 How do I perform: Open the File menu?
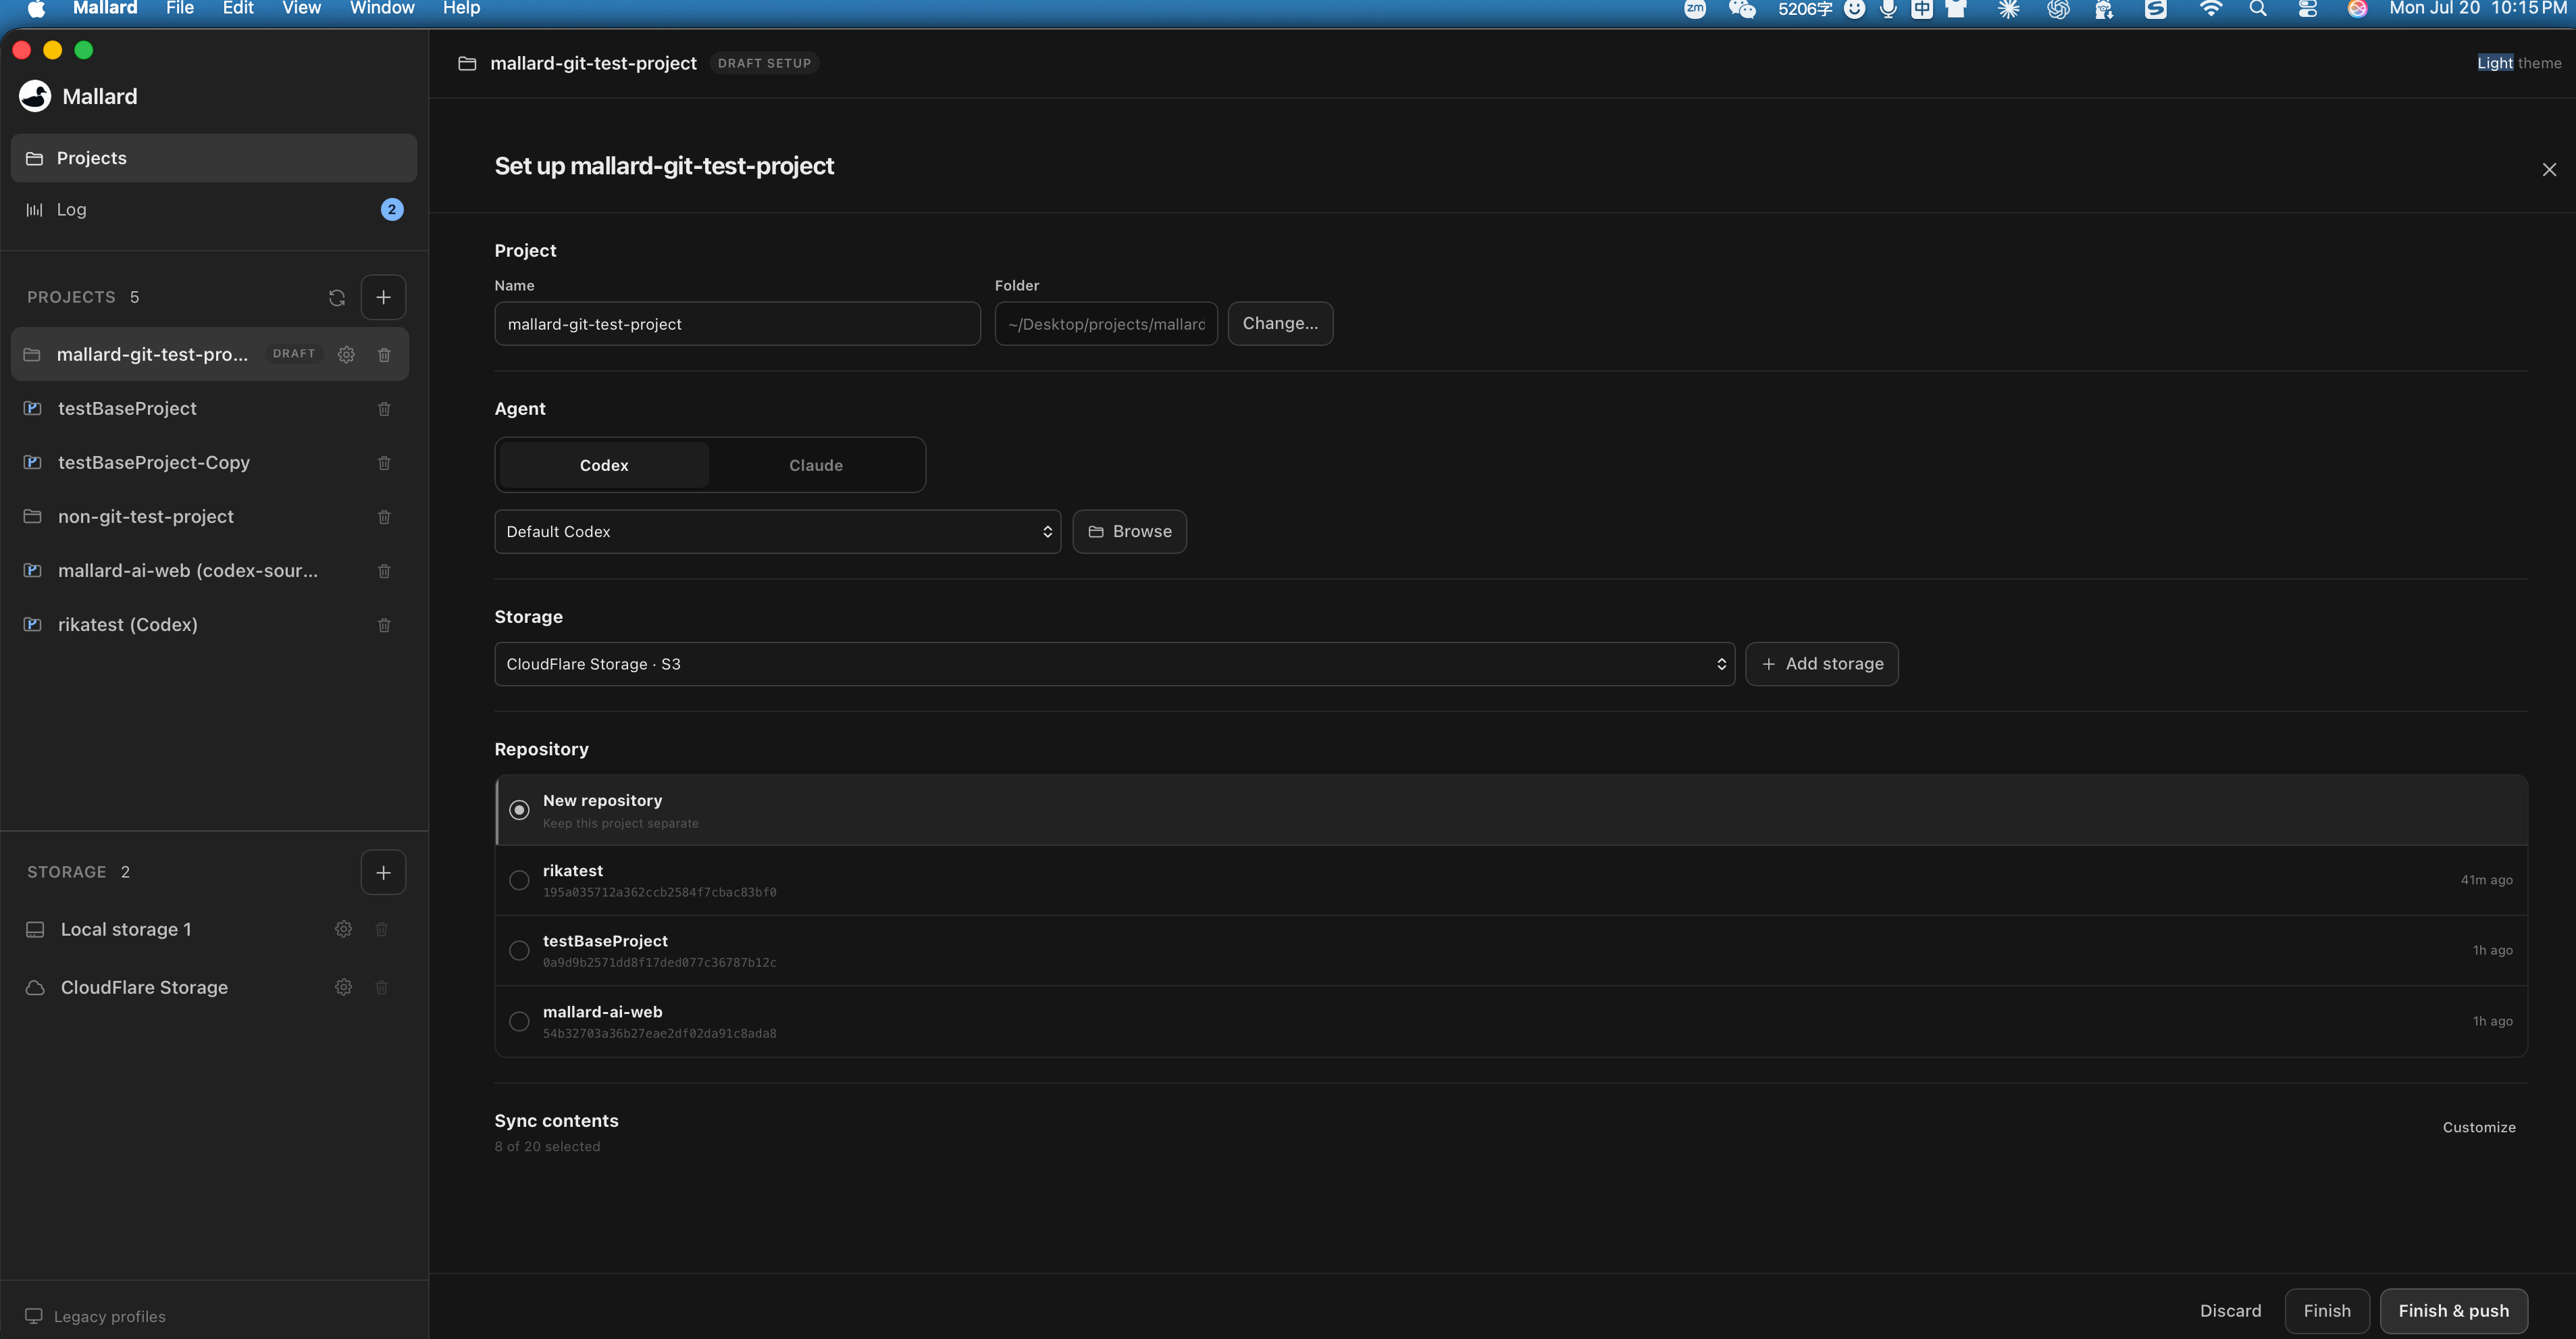click(180, 9)
